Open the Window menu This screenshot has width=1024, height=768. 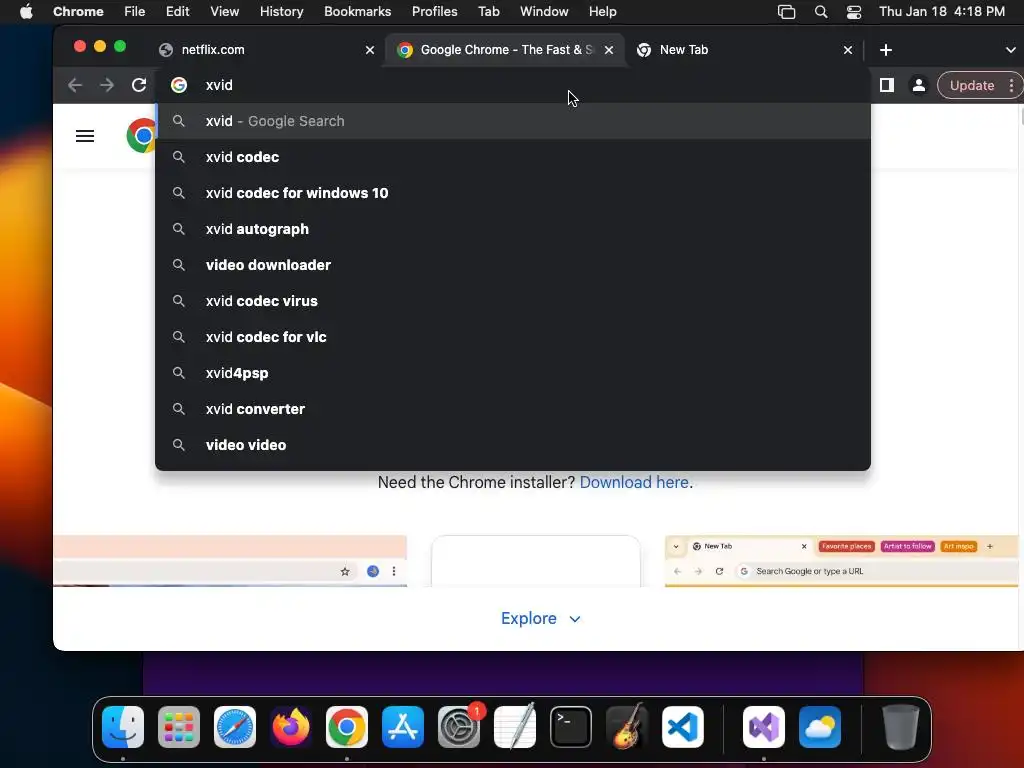(544, 12)
